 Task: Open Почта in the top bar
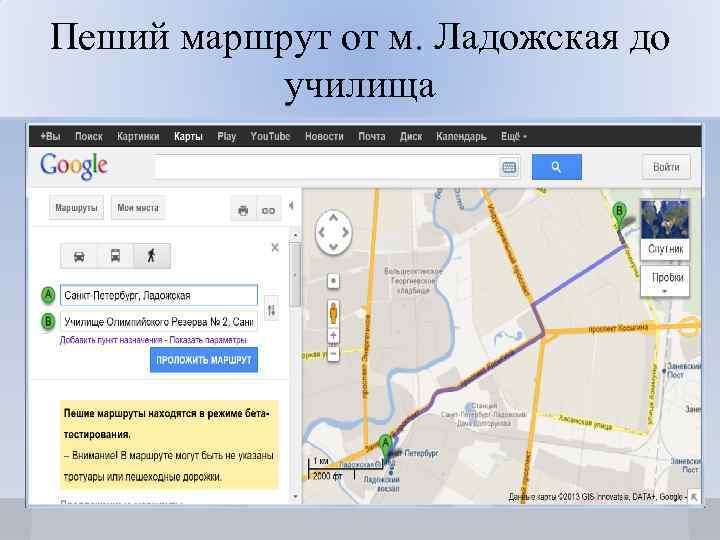coord(371,136)
